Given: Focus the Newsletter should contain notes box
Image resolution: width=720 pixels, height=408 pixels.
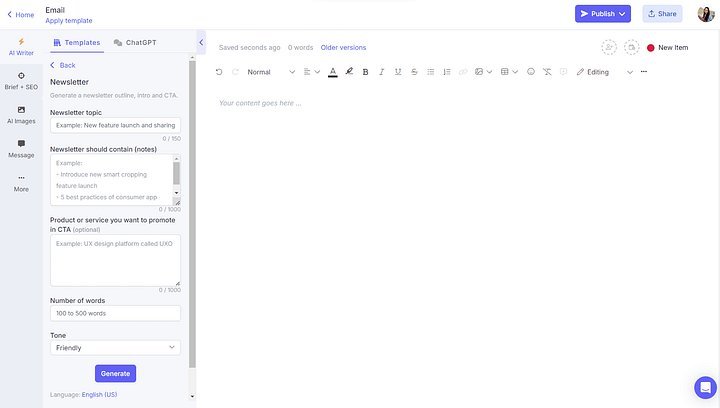Looking at the screenshot, I should click(x=112, y=179).
